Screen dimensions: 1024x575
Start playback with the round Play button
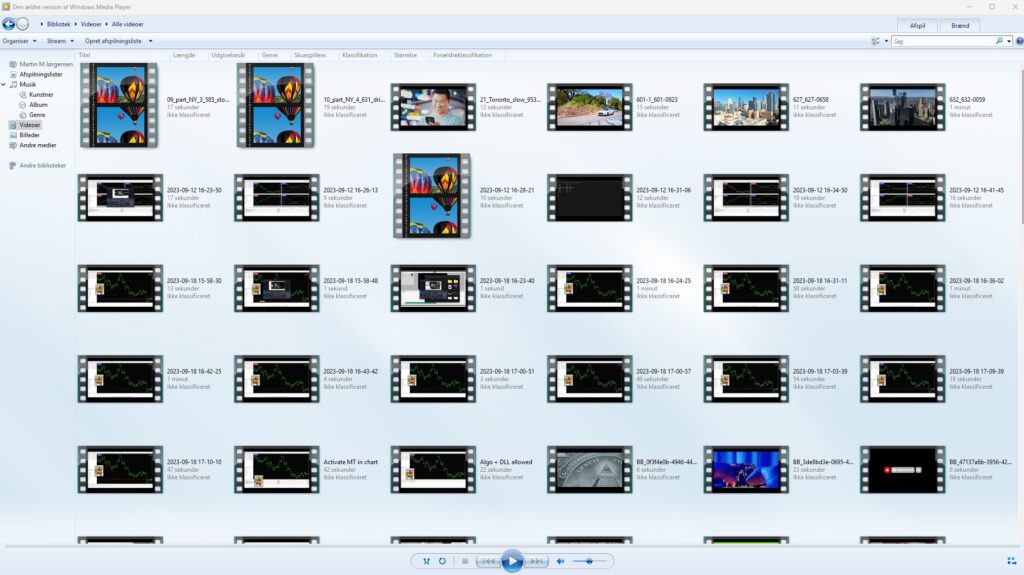513,561
